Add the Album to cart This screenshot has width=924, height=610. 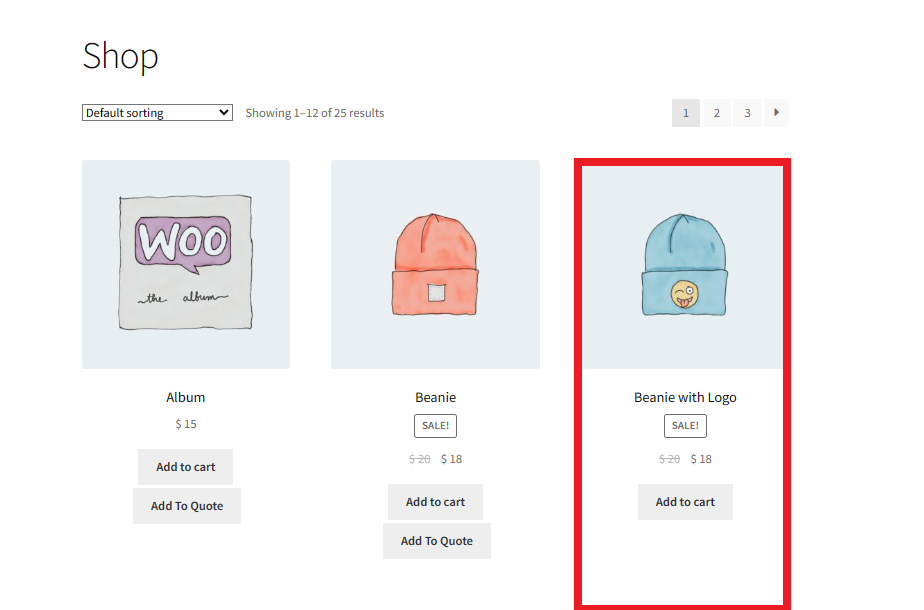tap(185, 467)
